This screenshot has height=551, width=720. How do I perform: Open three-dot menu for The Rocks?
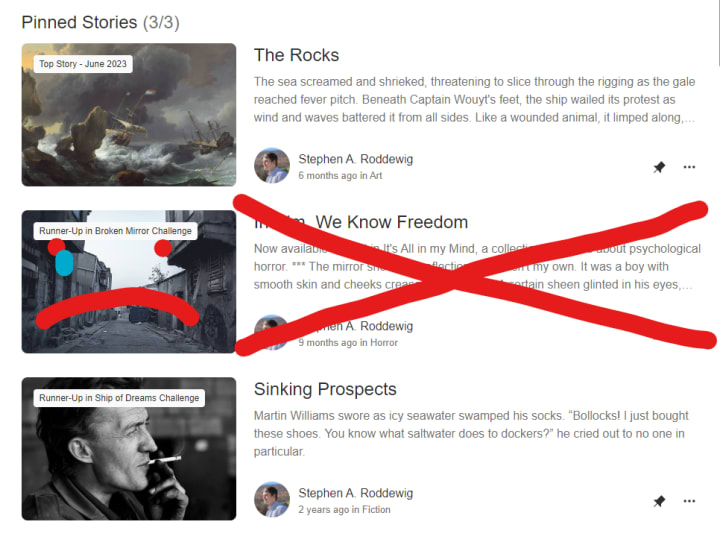pyautogui.click(x=689, y=167)
